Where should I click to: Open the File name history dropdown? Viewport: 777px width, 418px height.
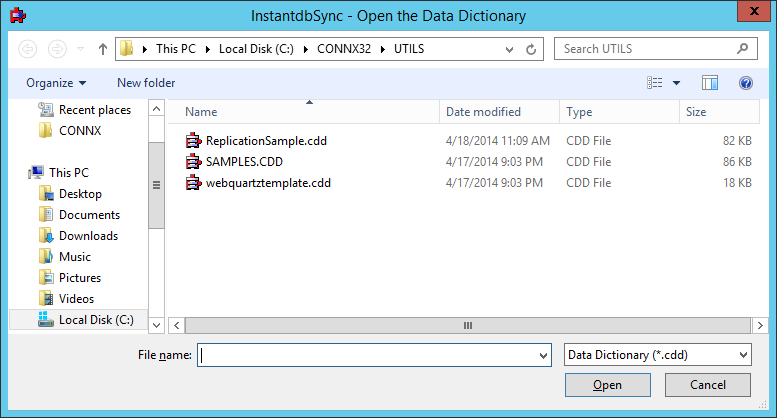(x=543, y=356)
